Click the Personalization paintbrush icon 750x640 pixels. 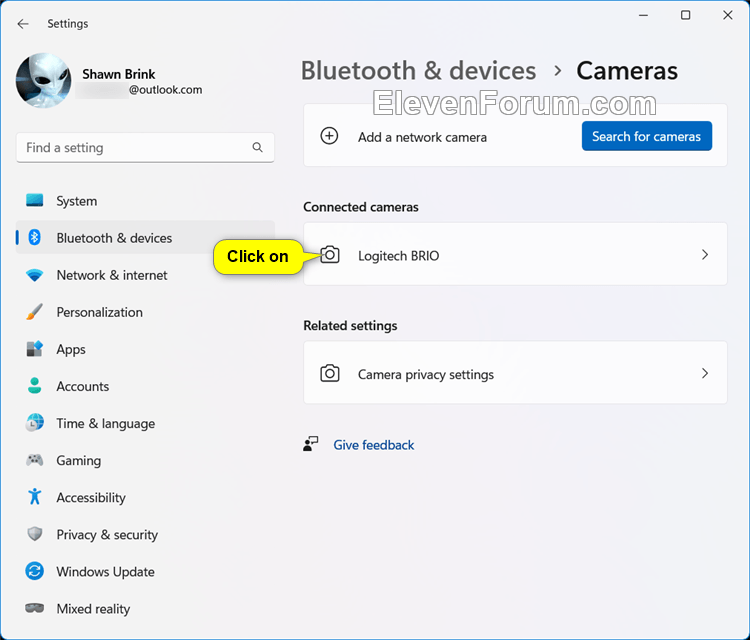coord(34,312)
